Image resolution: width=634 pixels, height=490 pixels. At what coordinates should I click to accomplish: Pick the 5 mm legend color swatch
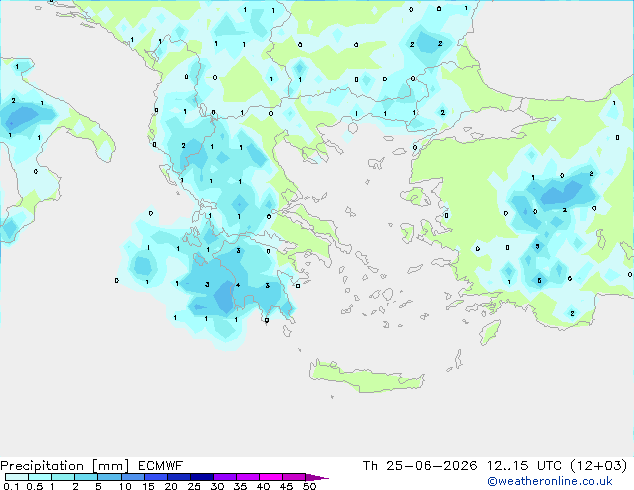coord(109,477)
